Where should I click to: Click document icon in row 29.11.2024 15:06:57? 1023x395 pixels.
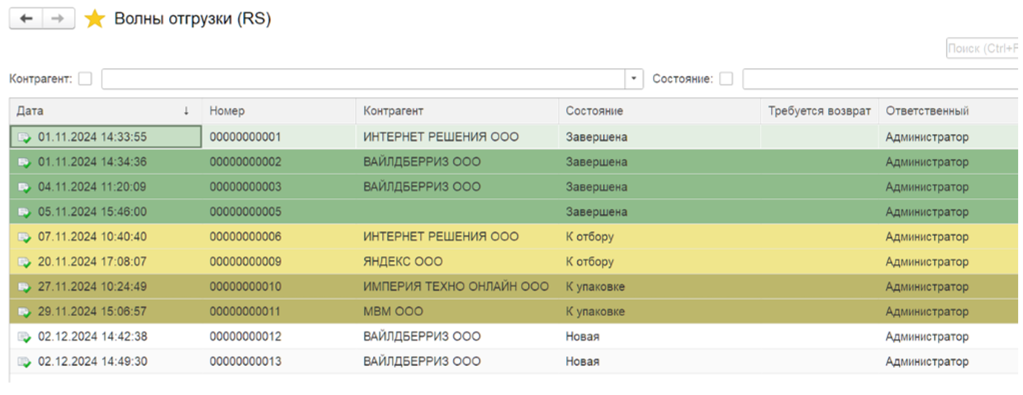click(25, 312)
